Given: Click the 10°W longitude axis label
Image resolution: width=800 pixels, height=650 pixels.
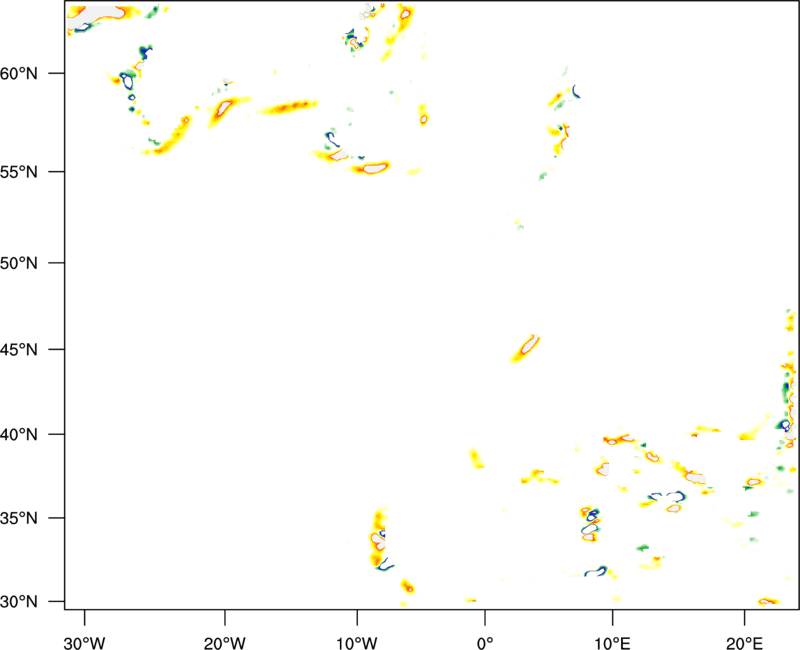Looking at the screenshot, I should click(357, 643).
